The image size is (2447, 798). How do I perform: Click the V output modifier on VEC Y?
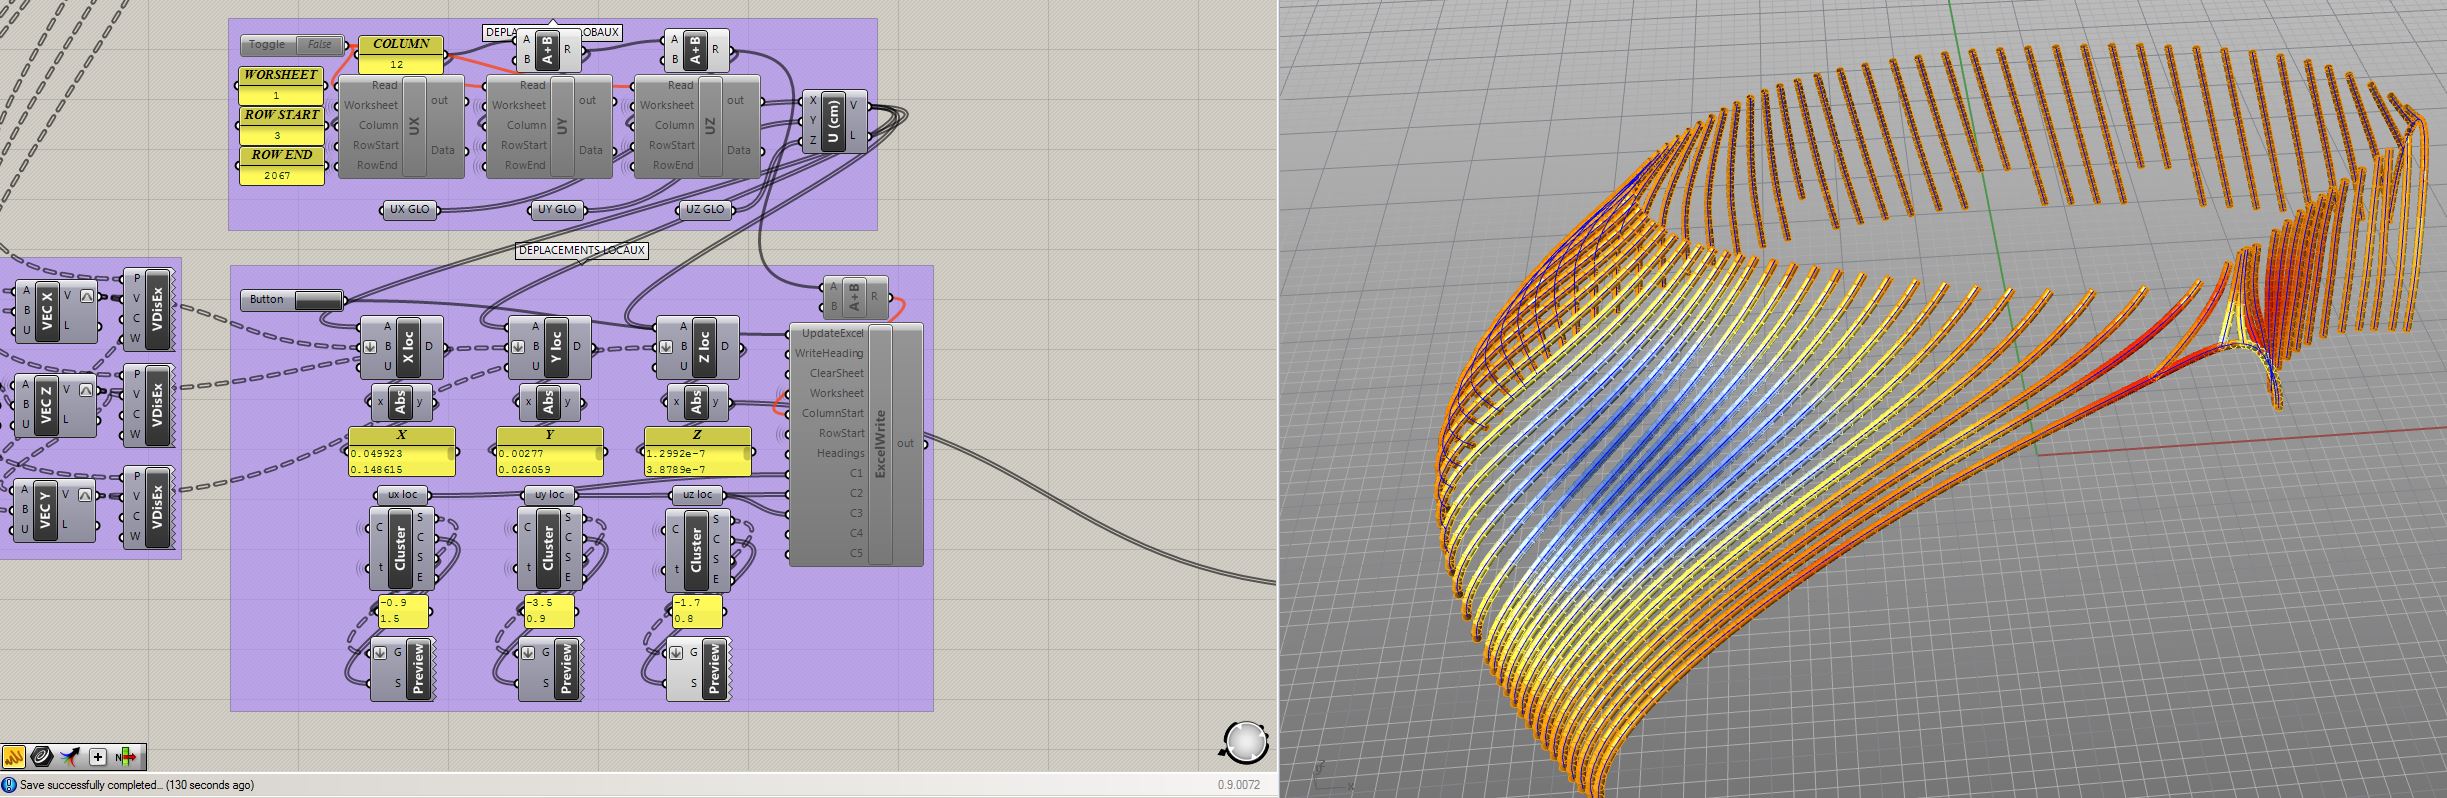coord(87,495)
